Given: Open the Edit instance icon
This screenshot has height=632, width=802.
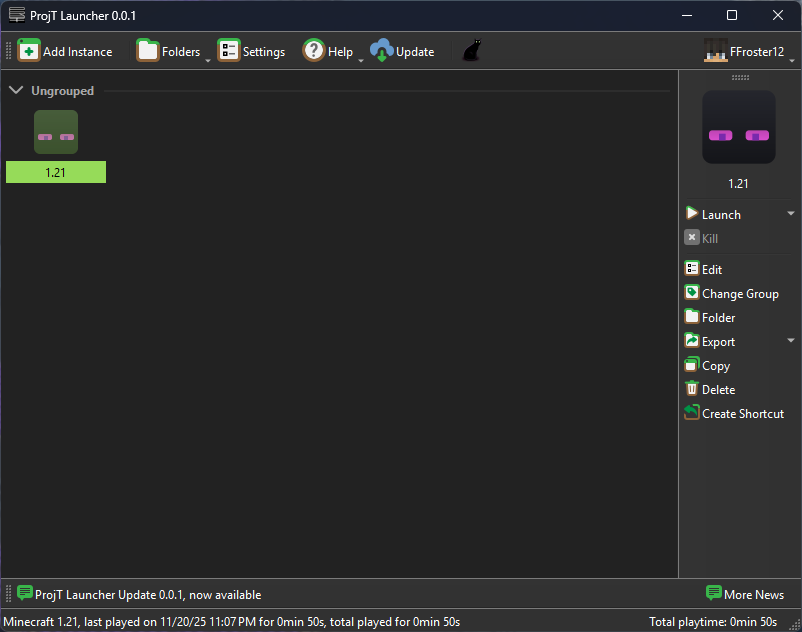Looking at the screenshot, I should [691, 269].
